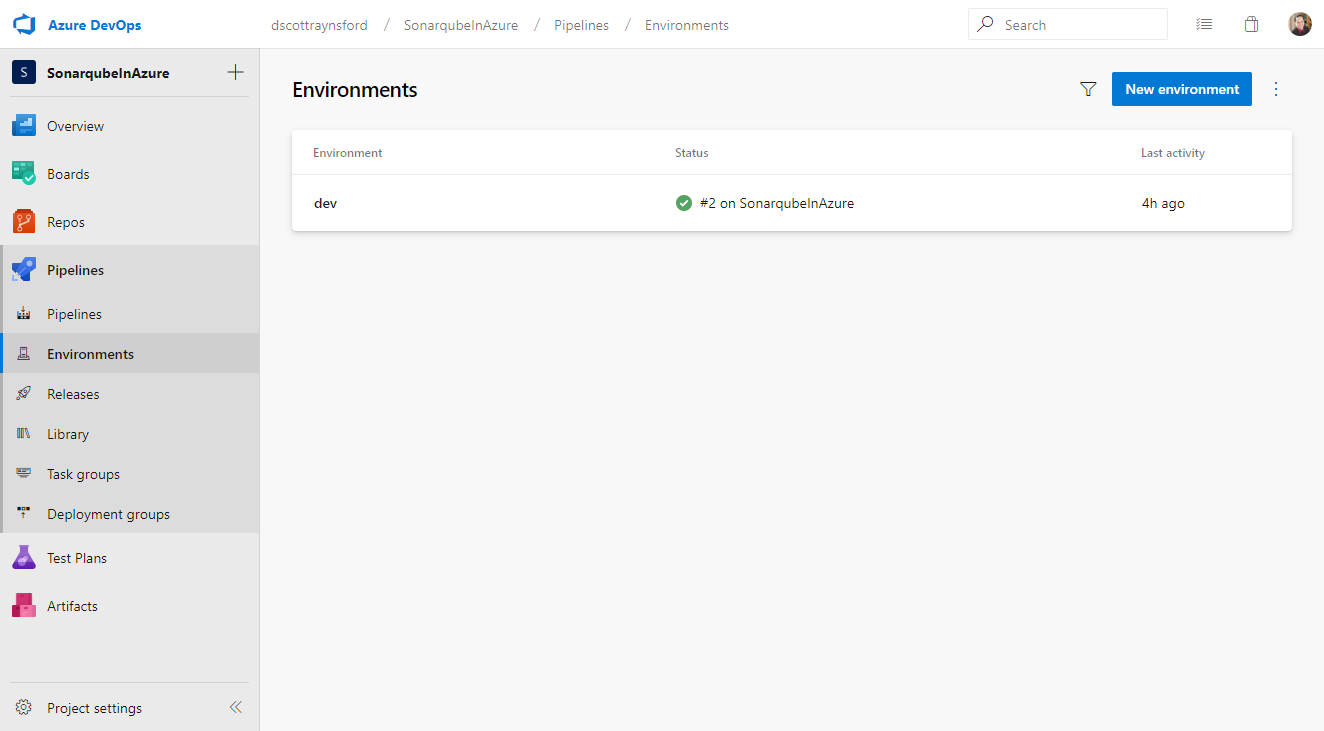The height and width of the screenshot is (731, 1324).
Task: Click the Artifacts package icon
Action: (24, 606)
